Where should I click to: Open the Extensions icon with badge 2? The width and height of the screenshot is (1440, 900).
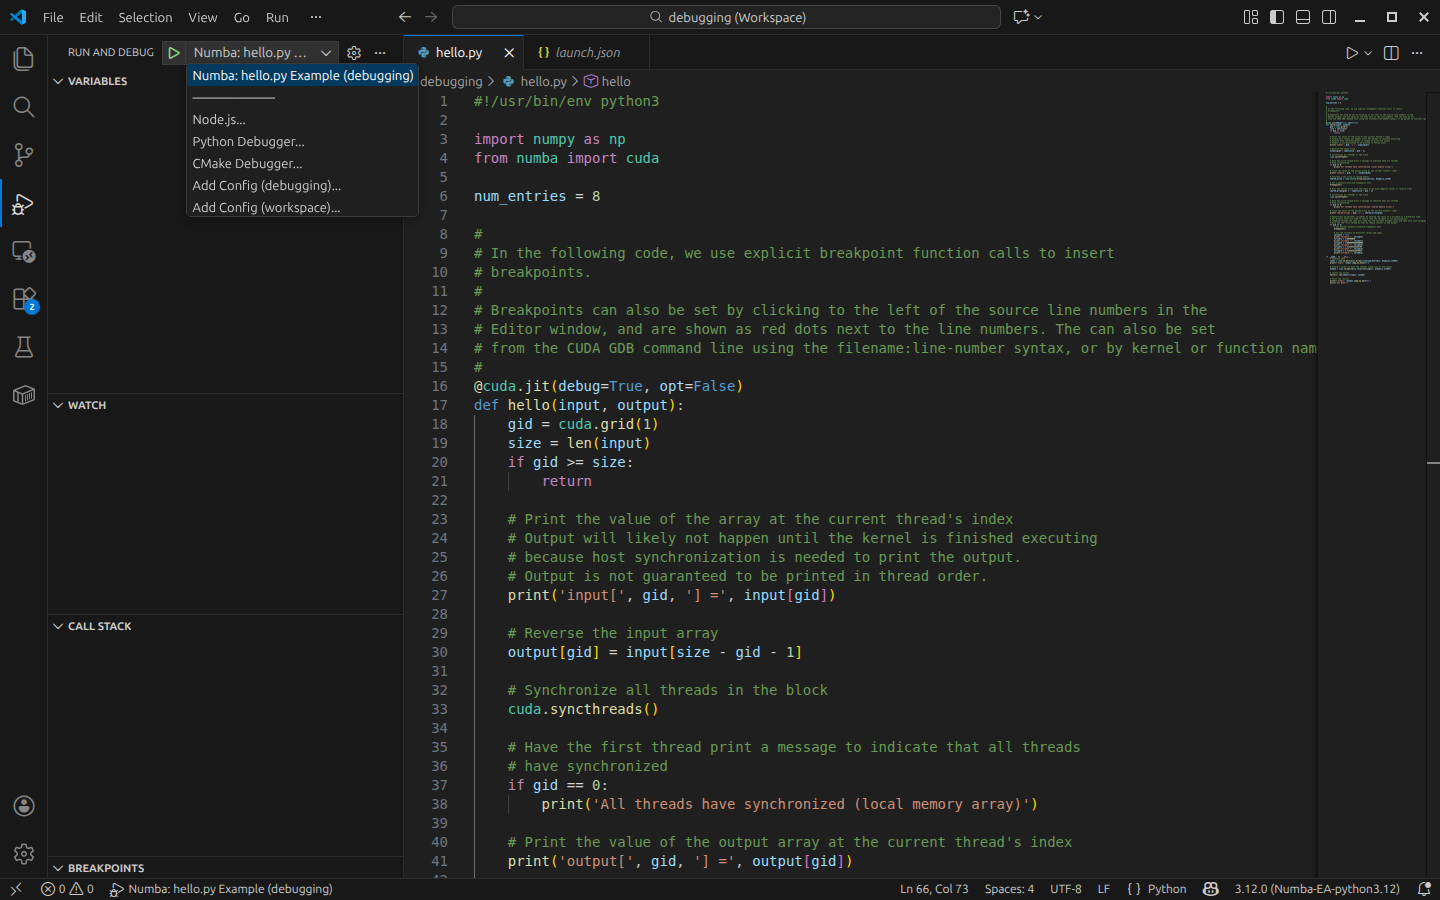tap(23, 299)
